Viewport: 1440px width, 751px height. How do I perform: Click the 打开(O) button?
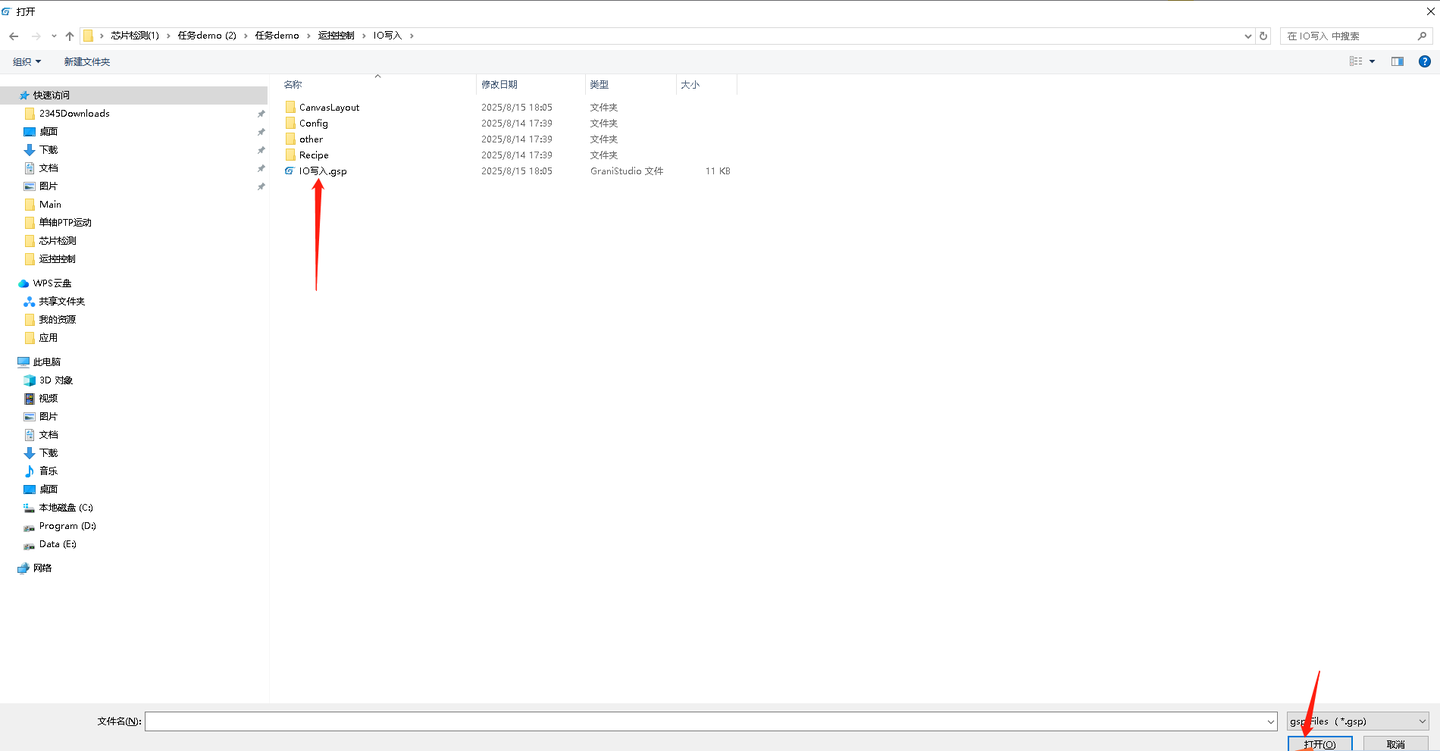[x=1320, y=744]
